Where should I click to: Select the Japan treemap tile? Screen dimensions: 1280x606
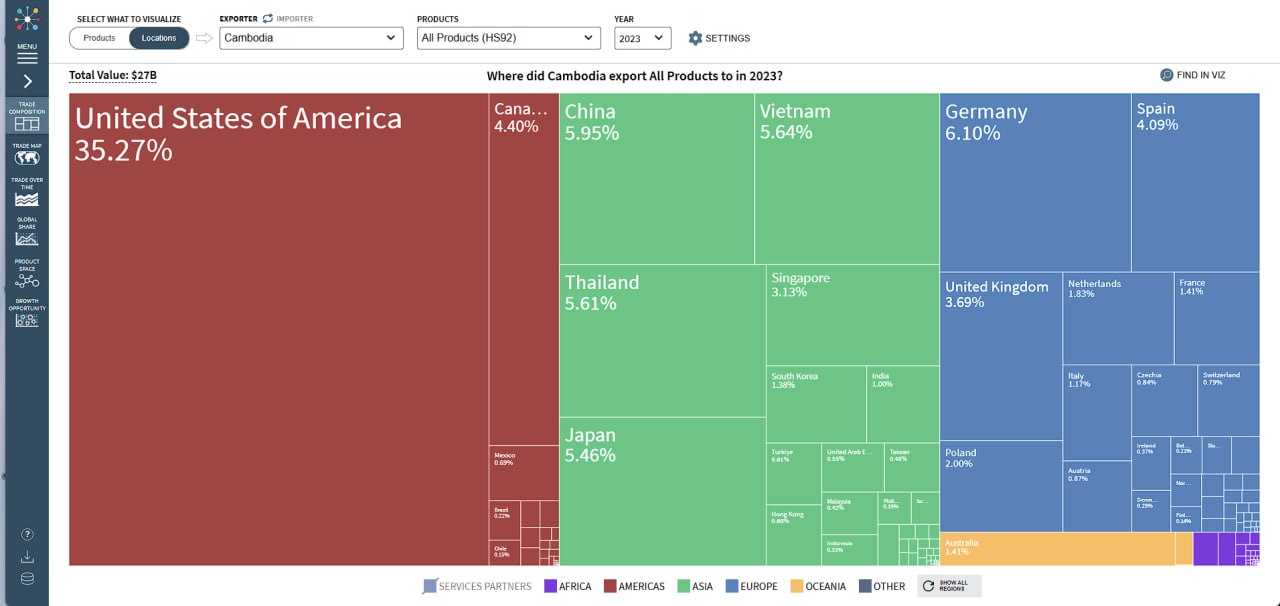point(662,491)
